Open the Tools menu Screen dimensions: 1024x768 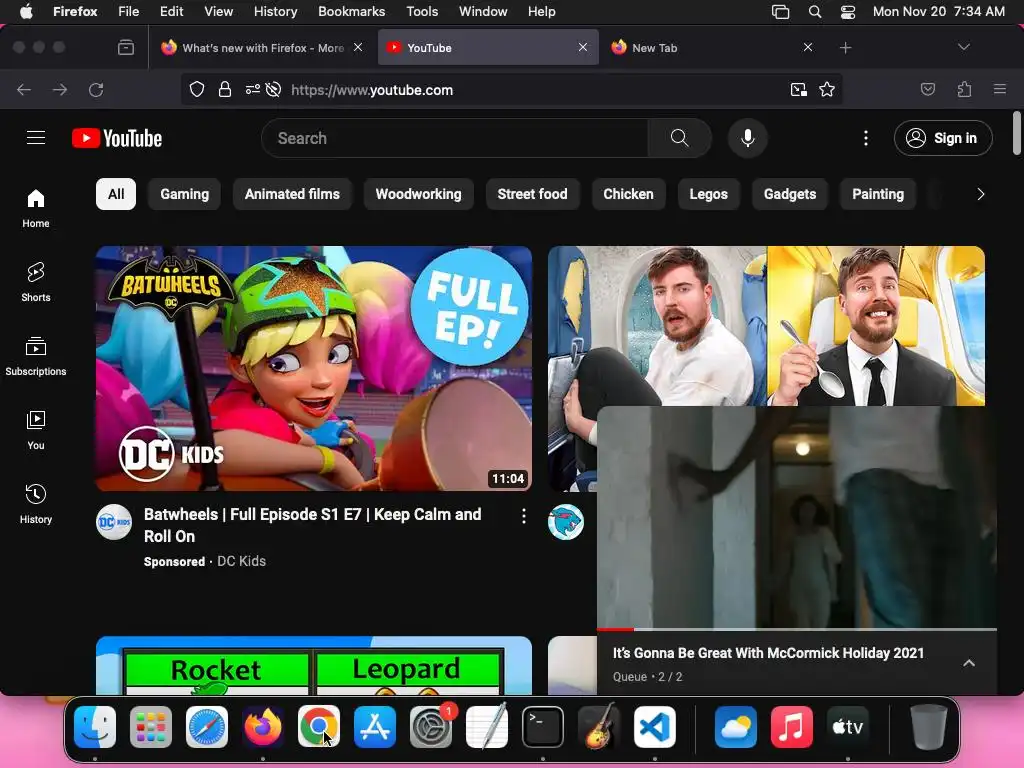click(x=422, y=12)
